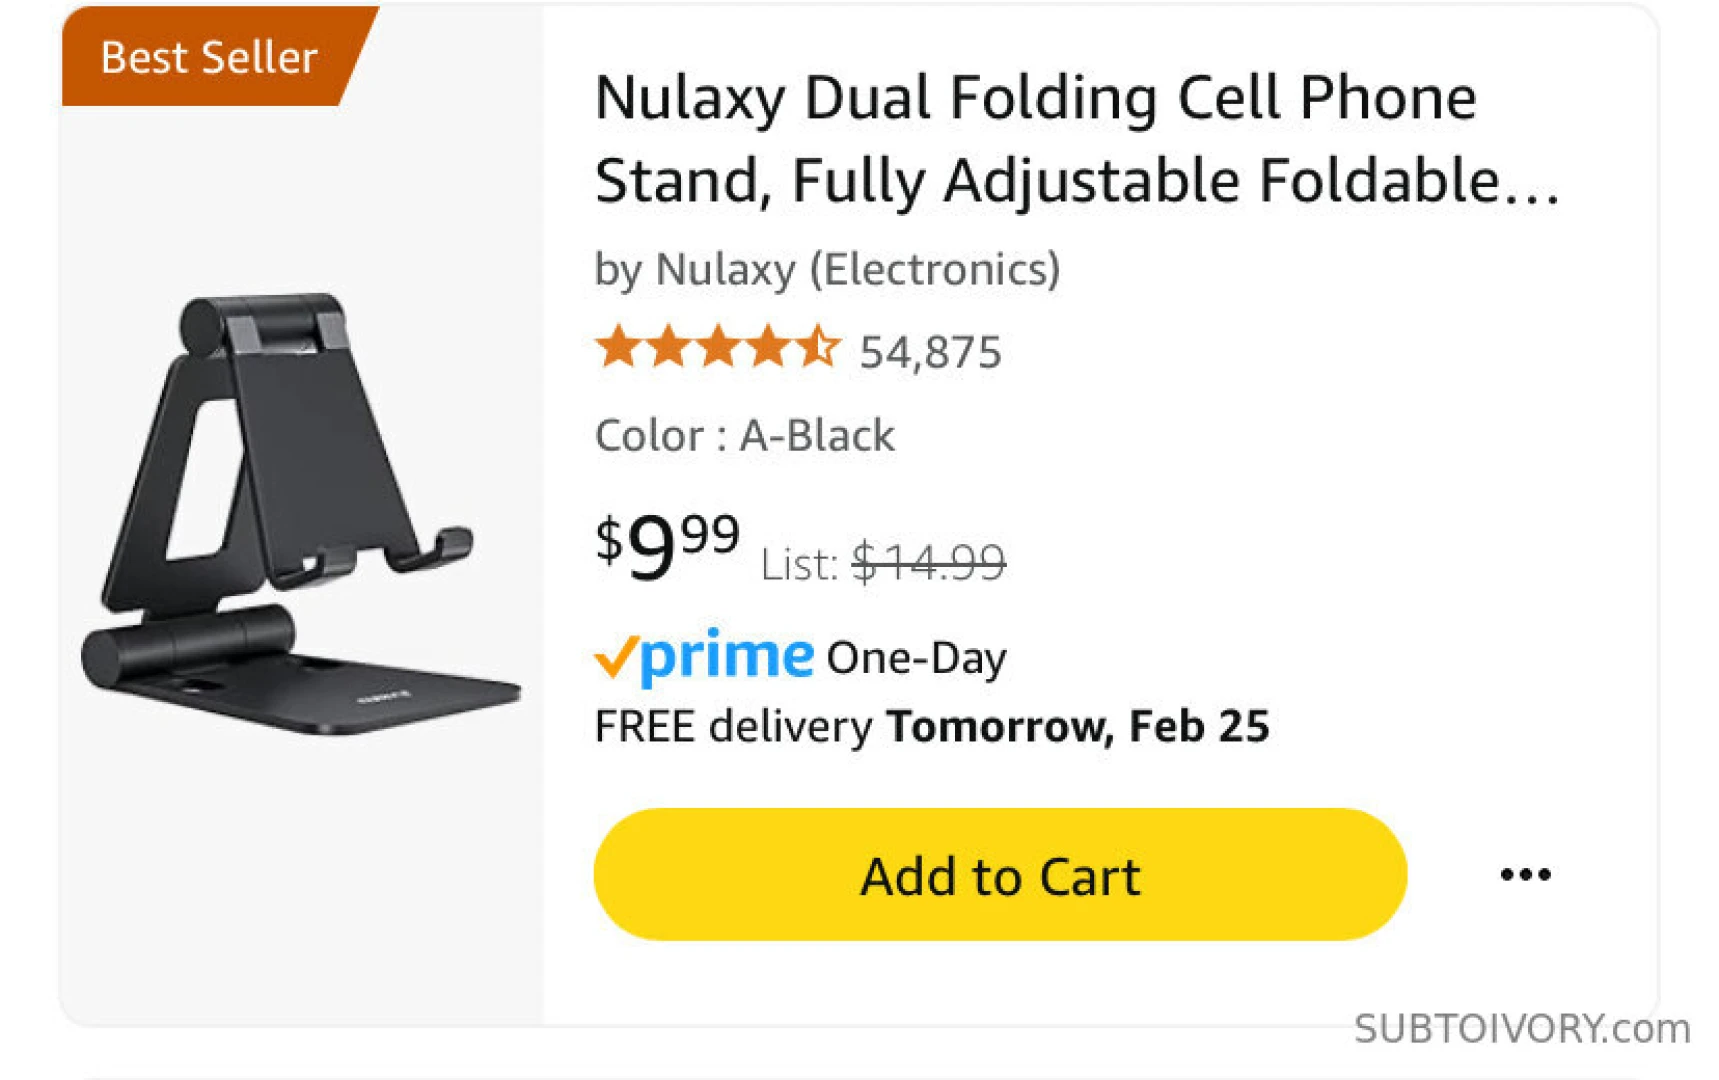The image size is (1719, 1080).
Task: Click the $9.99 price
Action: coord(666,545)
